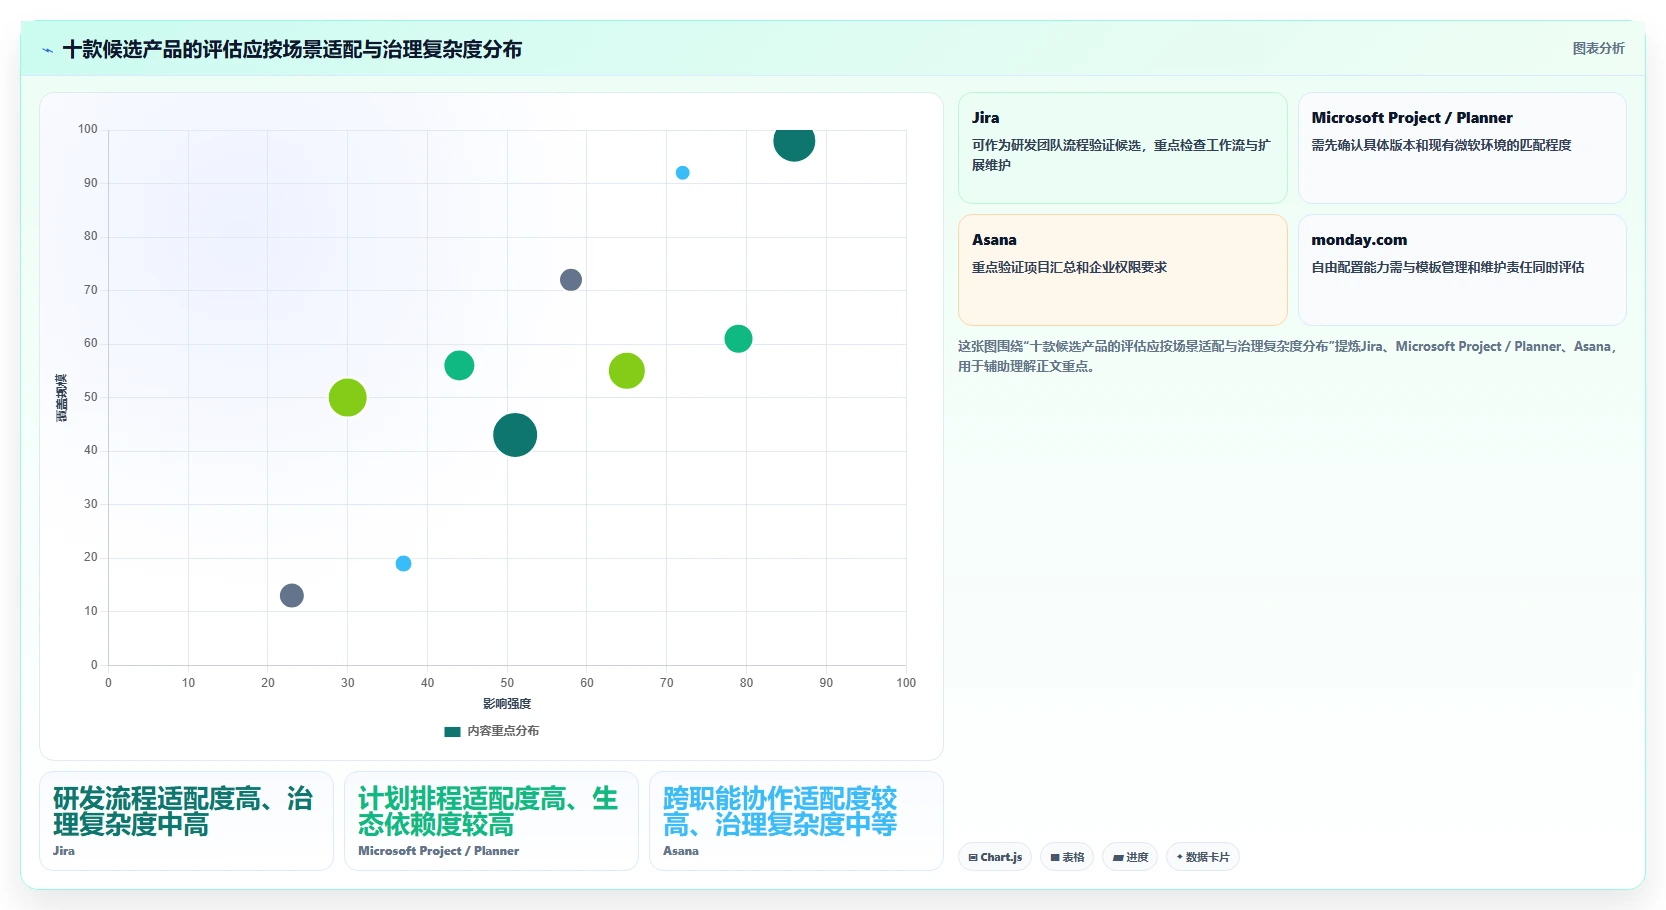
Task: Click the text 需先确认具体版本和现有微软环境的匹配程度
Action: point(1441,145)
